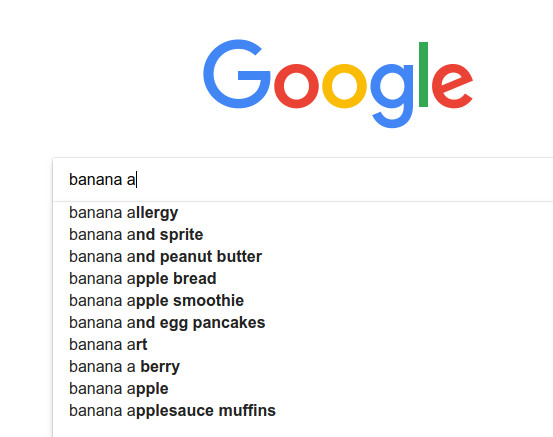Image resolution: width=553 pixels, height=437 pixels.
Task: Click the search box containing 'banana a'
Action: (303, 180)
